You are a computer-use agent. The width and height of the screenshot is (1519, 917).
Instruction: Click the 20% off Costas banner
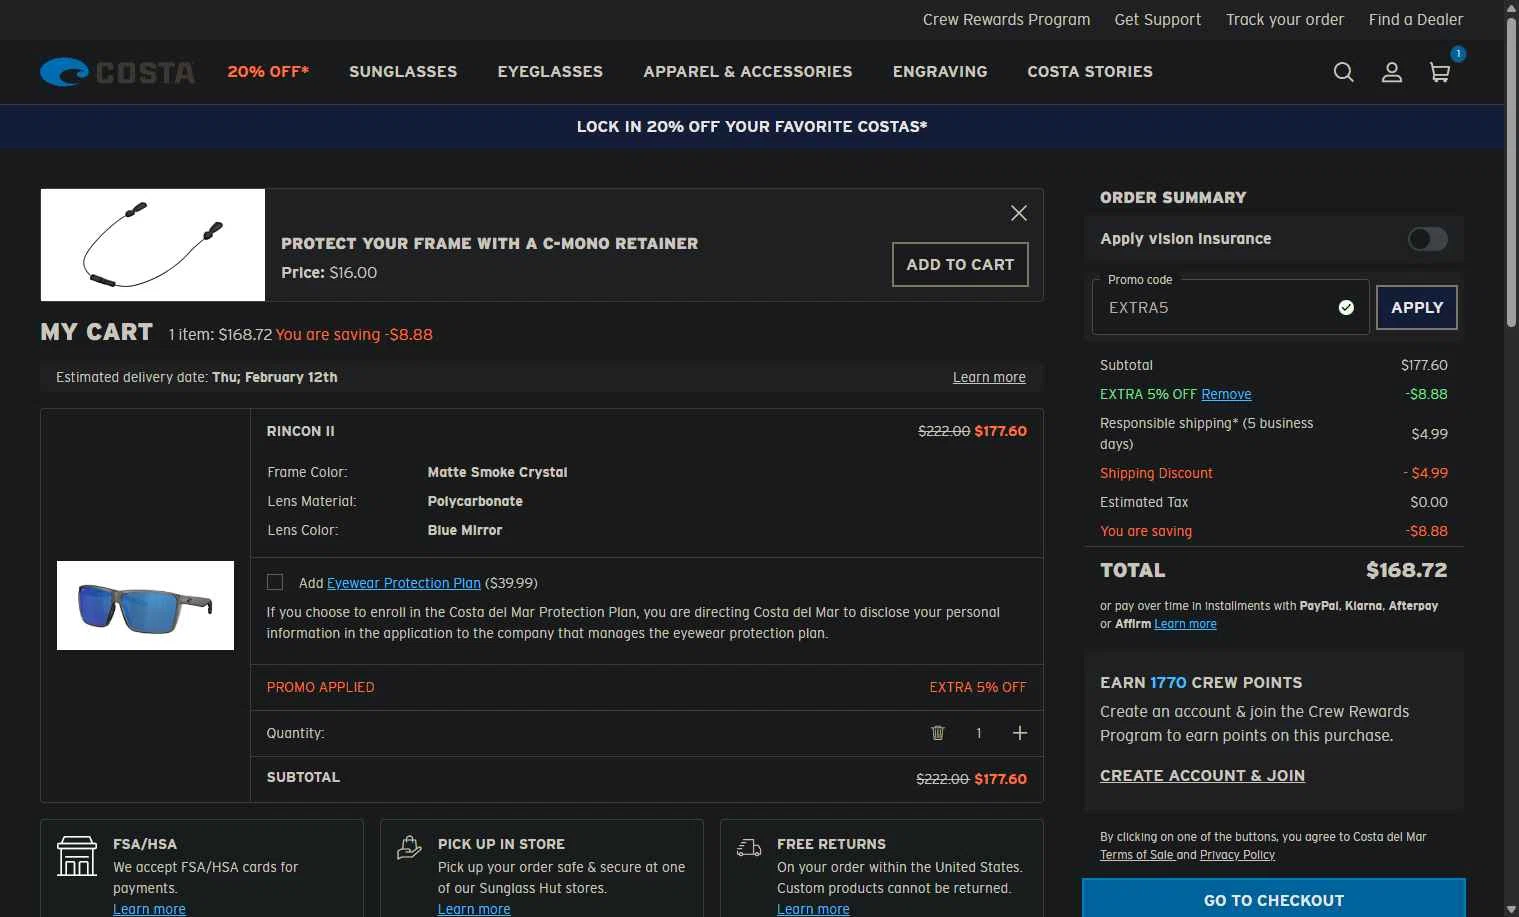(752, 127)
